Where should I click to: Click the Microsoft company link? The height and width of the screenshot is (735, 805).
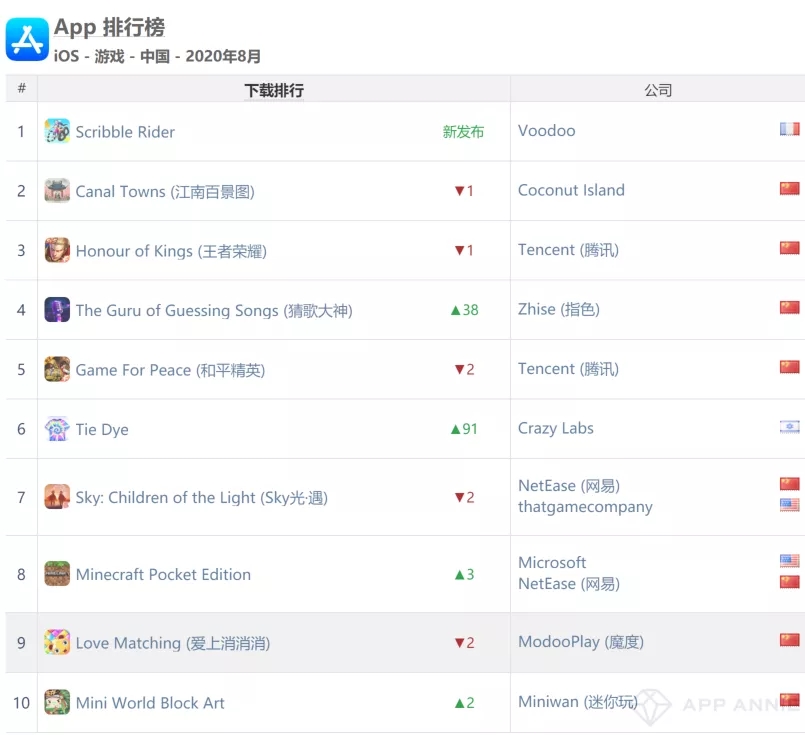coord(552,562)
